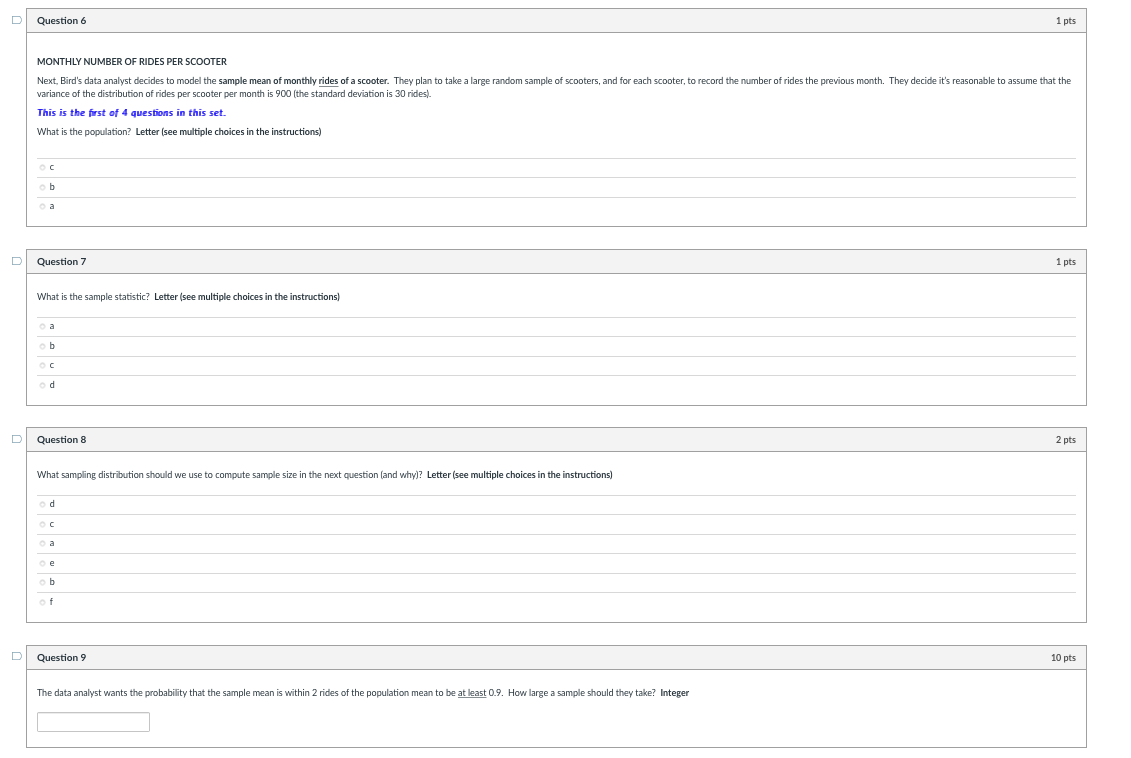The width and height of the screenshot is (1131, 758).
Task: Select answer c for Question 6
Action: (x=43, y=167)
